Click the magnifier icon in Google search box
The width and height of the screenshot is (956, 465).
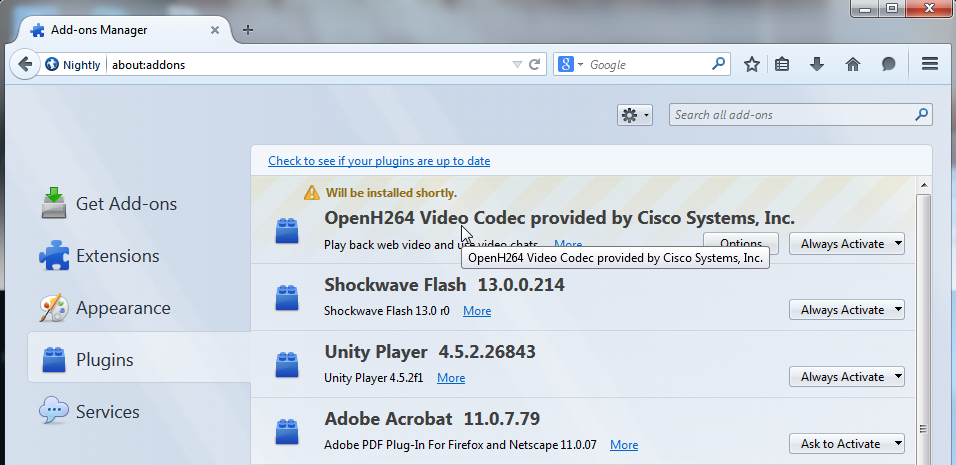[719, 63]
